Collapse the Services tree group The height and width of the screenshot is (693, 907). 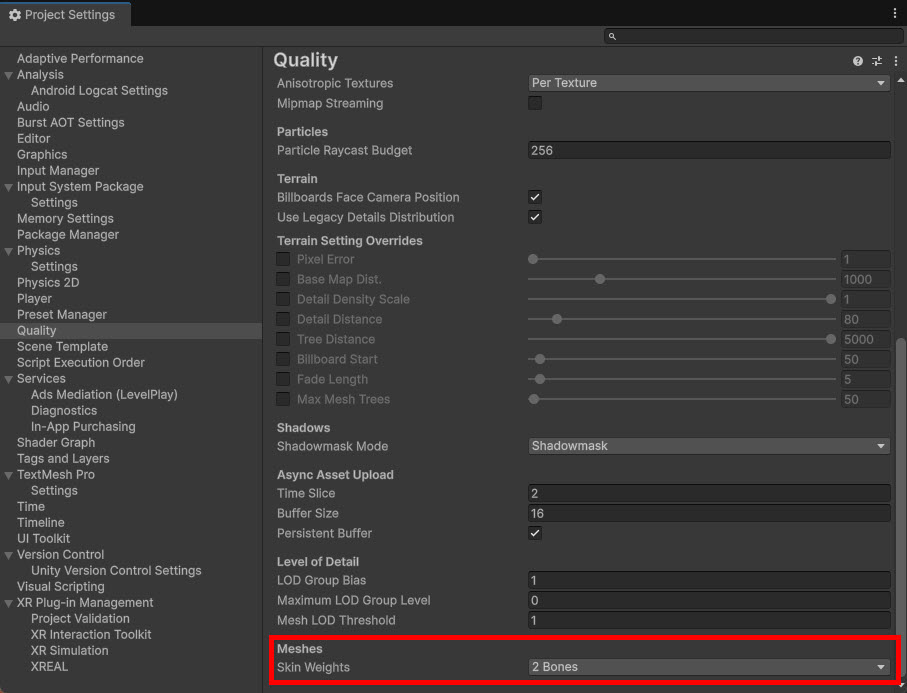(9, 379)
